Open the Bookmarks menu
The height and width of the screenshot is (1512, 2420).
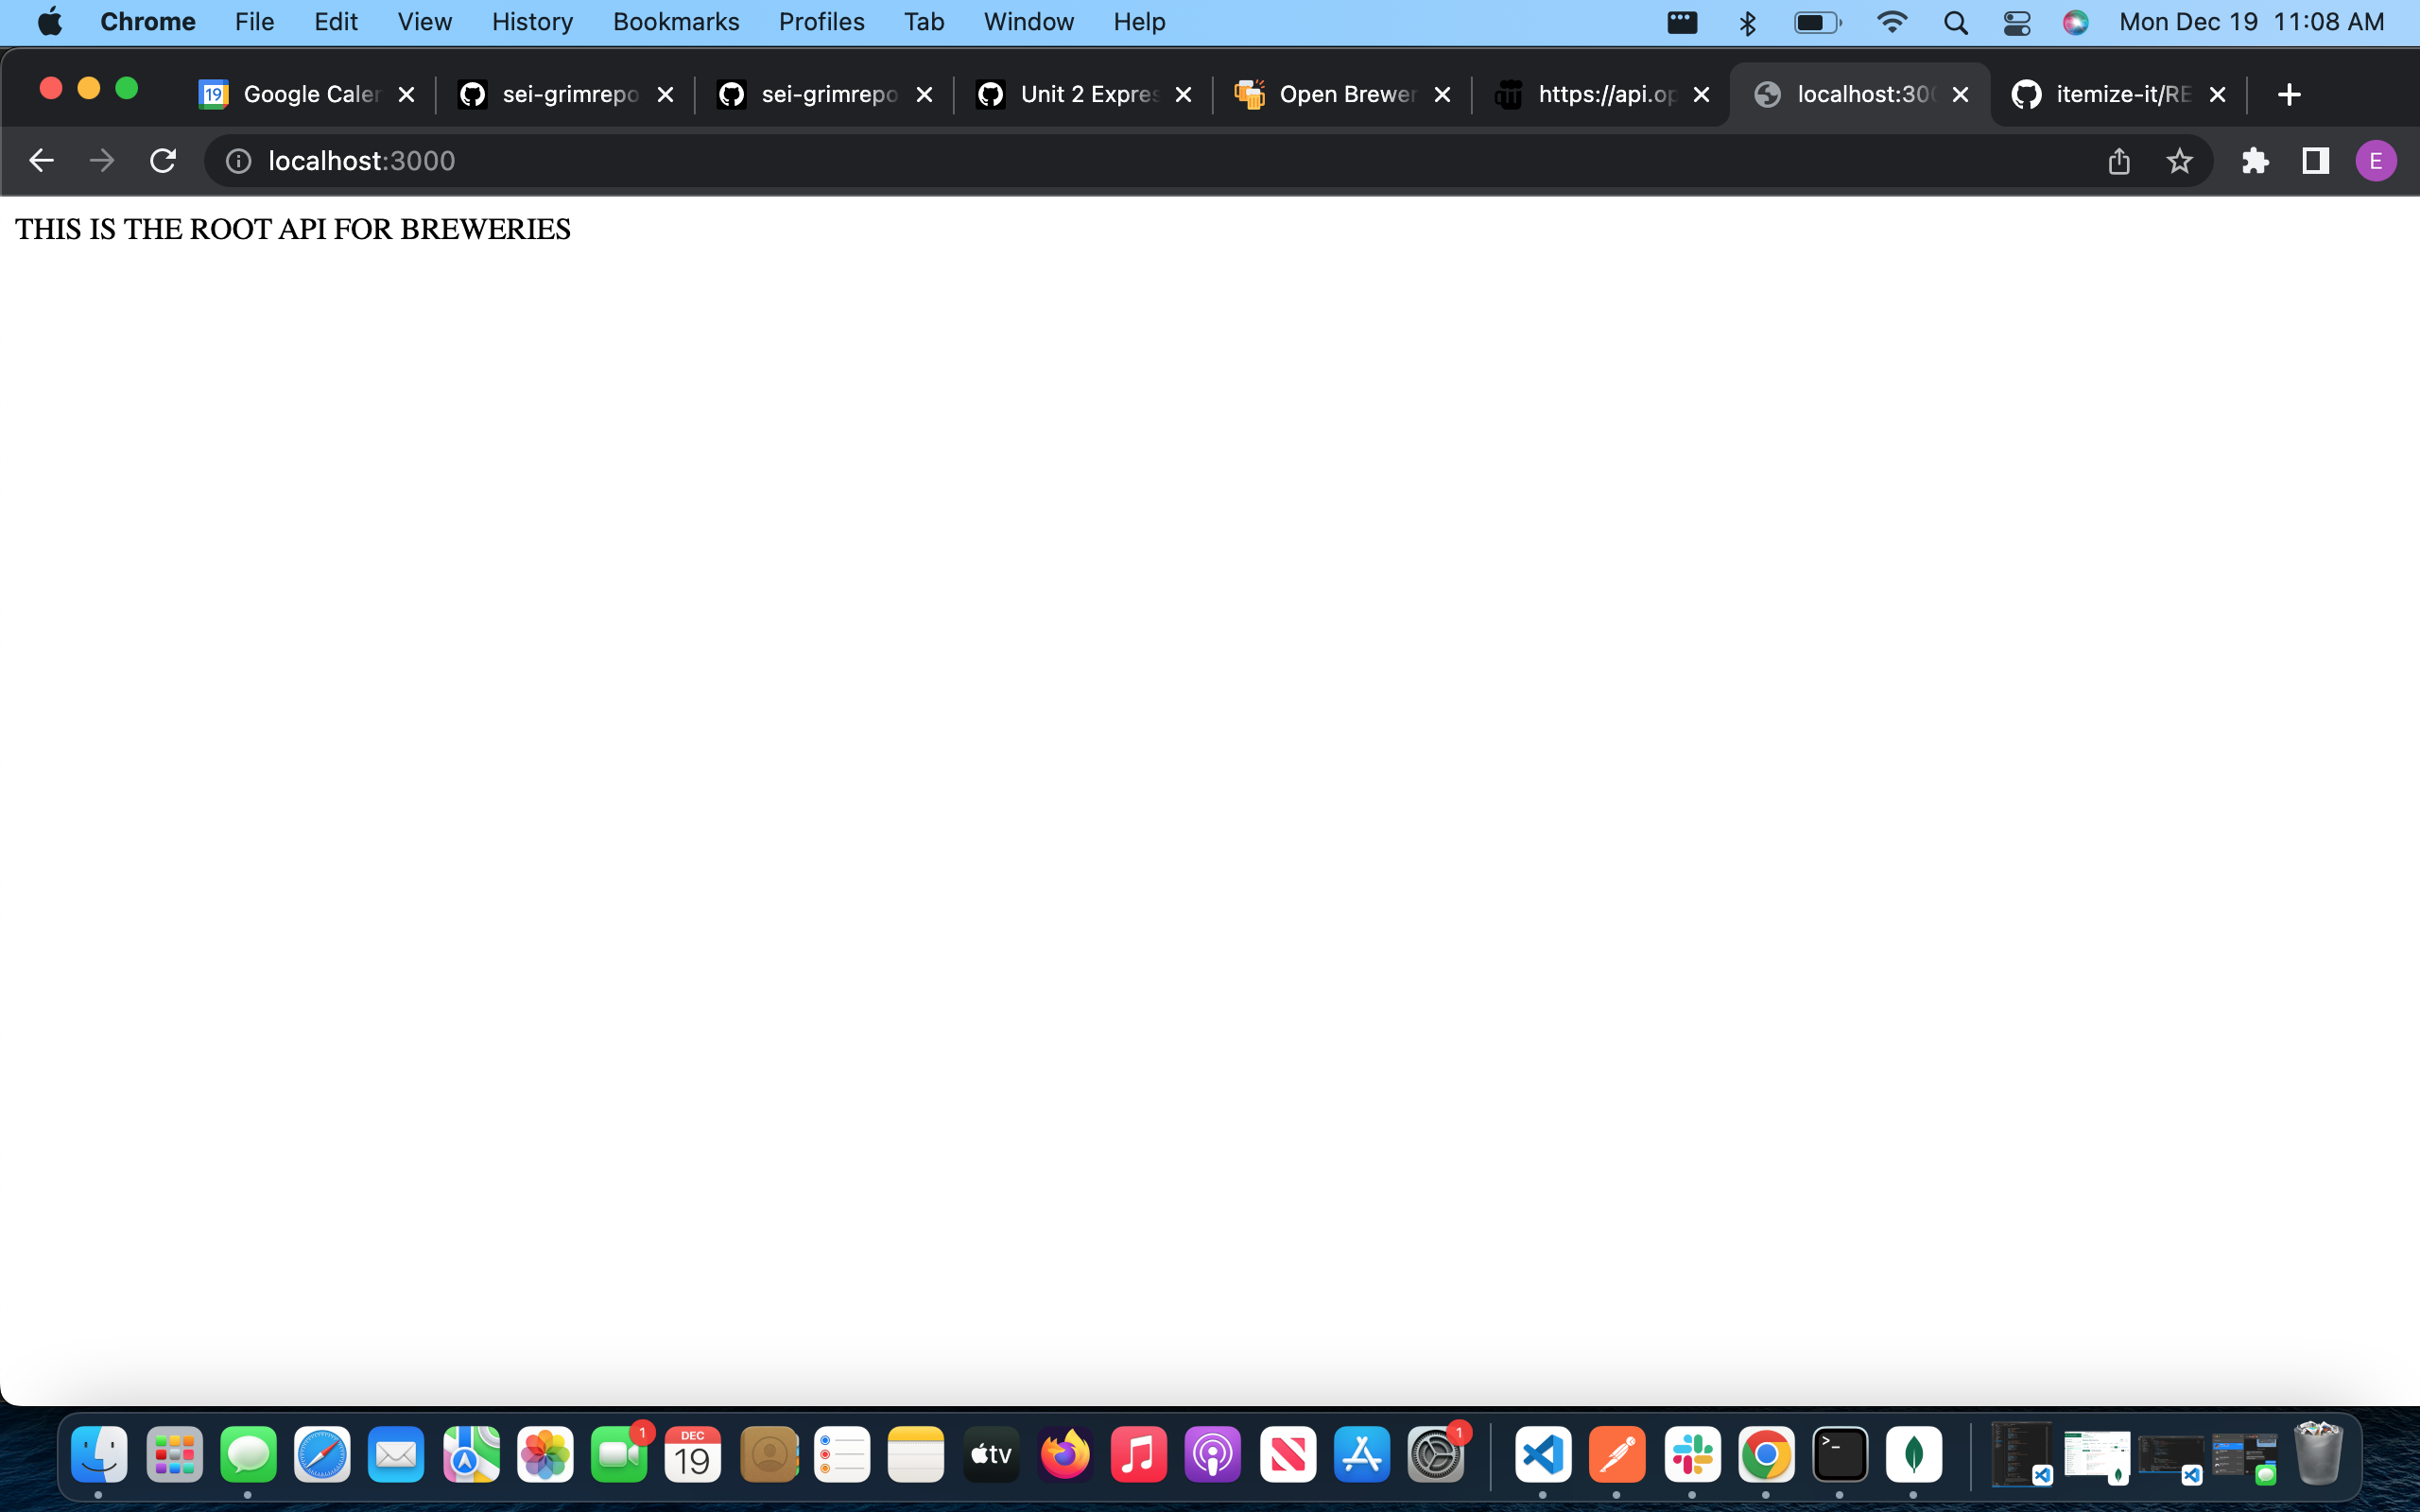click(x=676, y=22)
